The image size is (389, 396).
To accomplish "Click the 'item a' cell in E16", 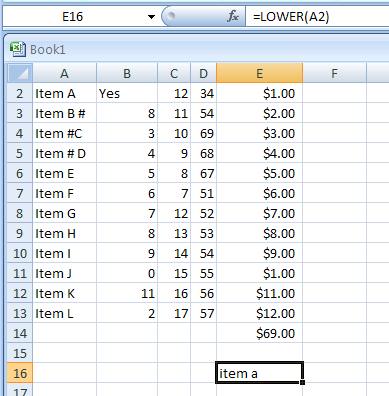I will [259, 373].
